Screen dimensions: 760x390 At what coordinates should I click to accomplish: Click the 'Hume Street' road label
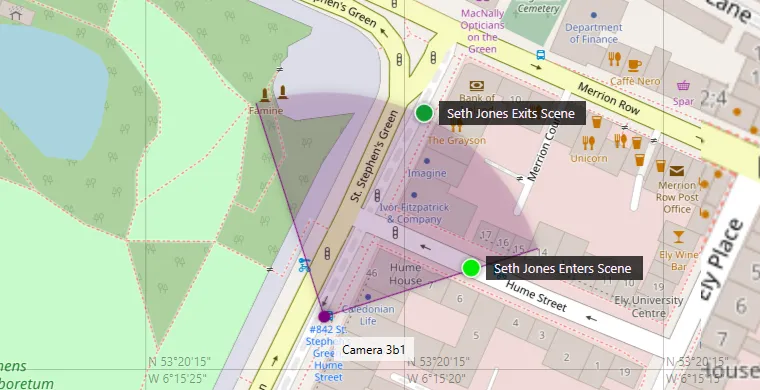click(x=536, y=296)
